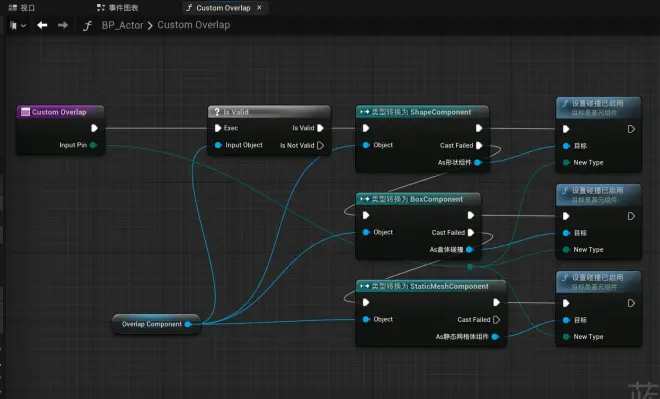Select the green wire reroute node

coord(470,266)
